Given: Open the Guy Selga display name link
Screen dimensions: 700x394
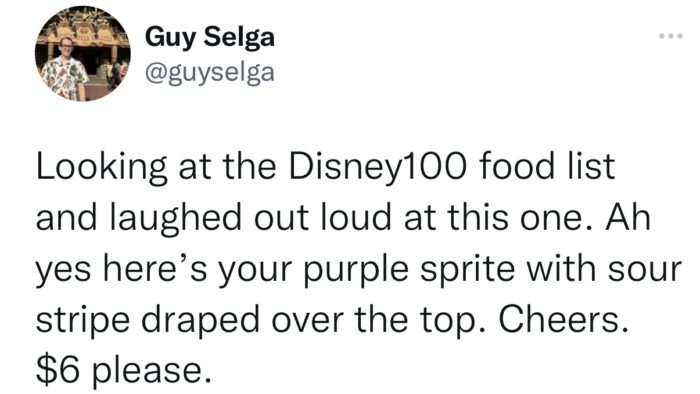Looking at the screenshot, I should (x=210, y=36).
